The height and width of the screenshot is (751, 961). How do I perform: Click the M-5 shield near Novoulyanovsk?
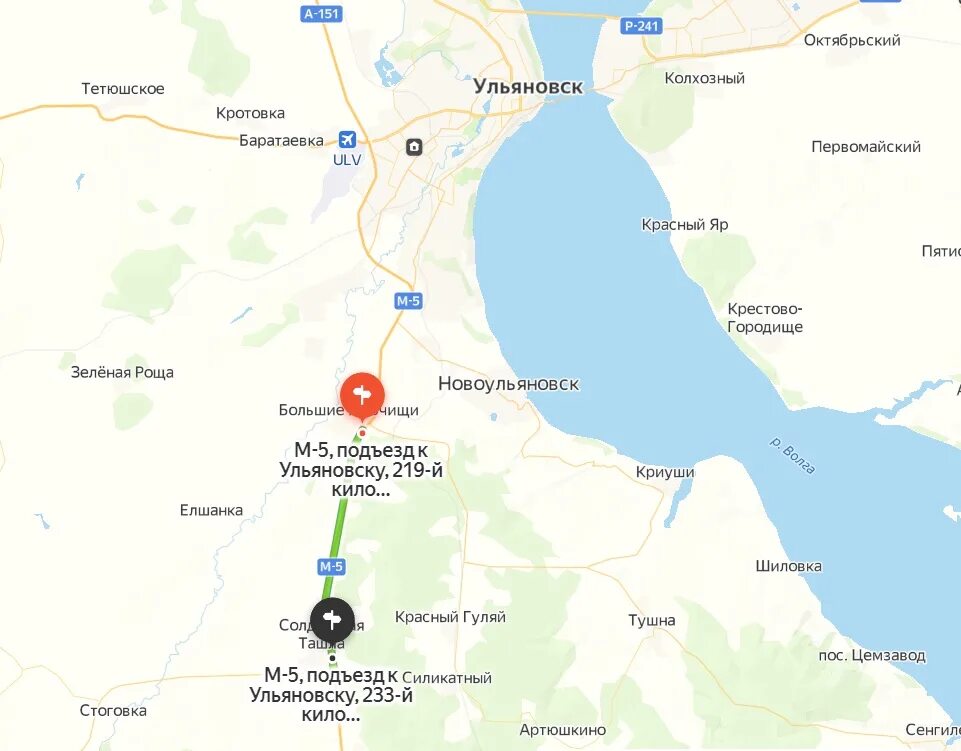(x=408, y=301)
